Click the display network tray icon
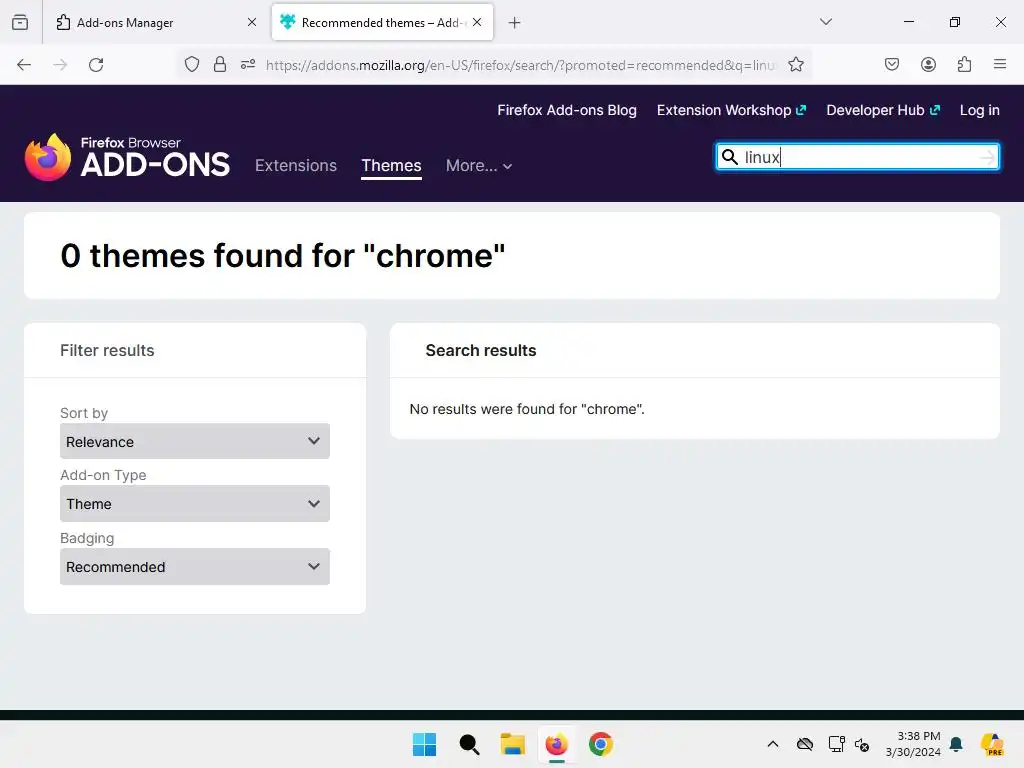Screen dimensions: 1024x768 (837, 744)
